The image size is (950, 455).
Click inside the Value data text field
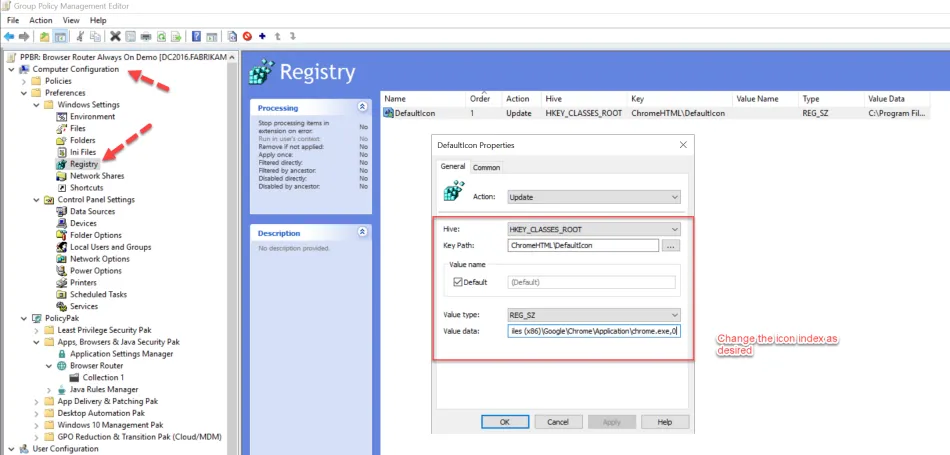tap(593, 330)
